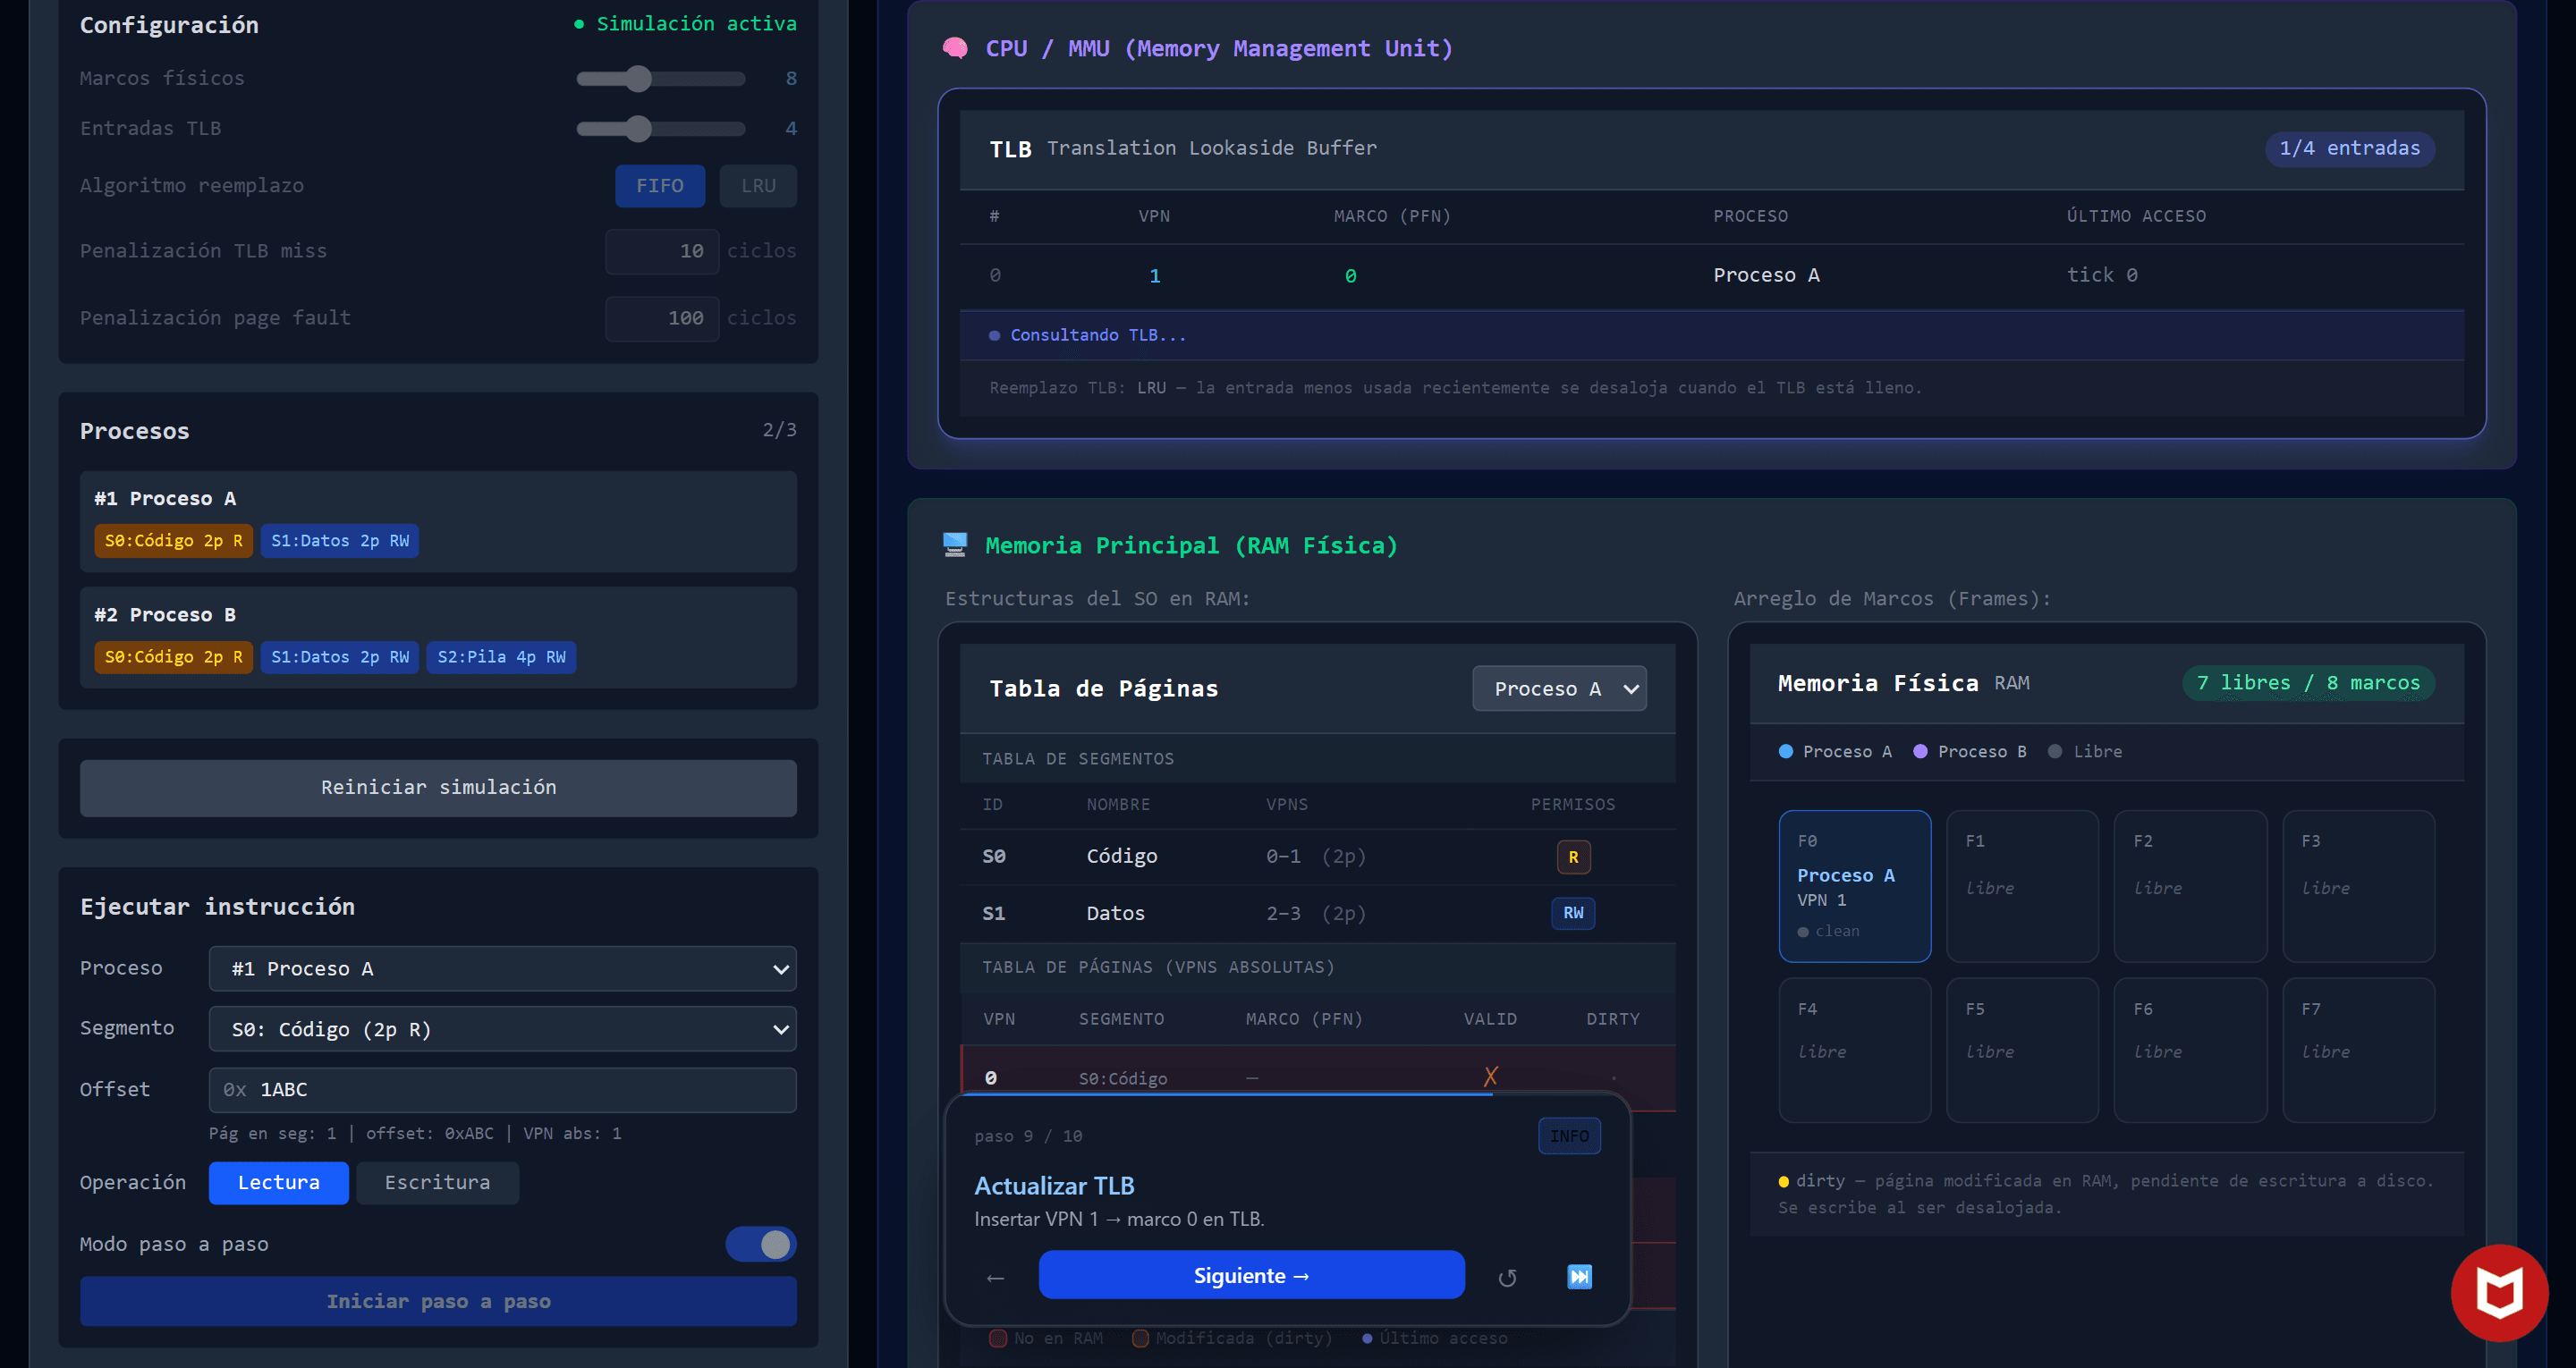
Task: Click the red McAfee shield icon
Action: pos(2499,1292)
